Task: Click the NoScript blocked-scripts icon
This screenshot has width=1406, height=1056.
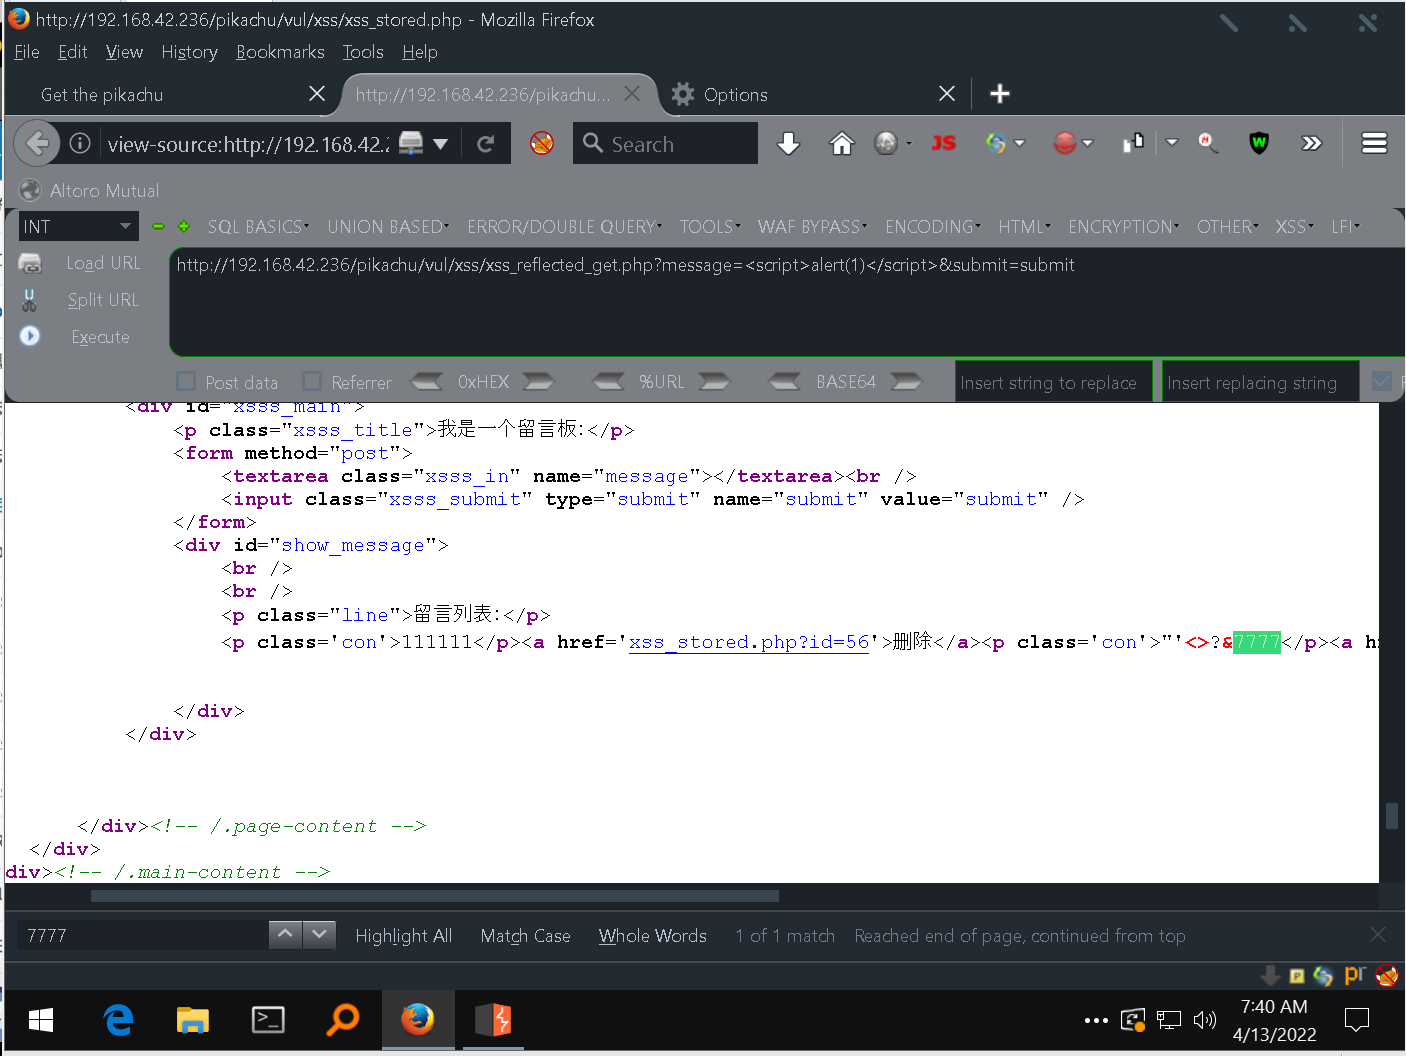Action: 542,144
